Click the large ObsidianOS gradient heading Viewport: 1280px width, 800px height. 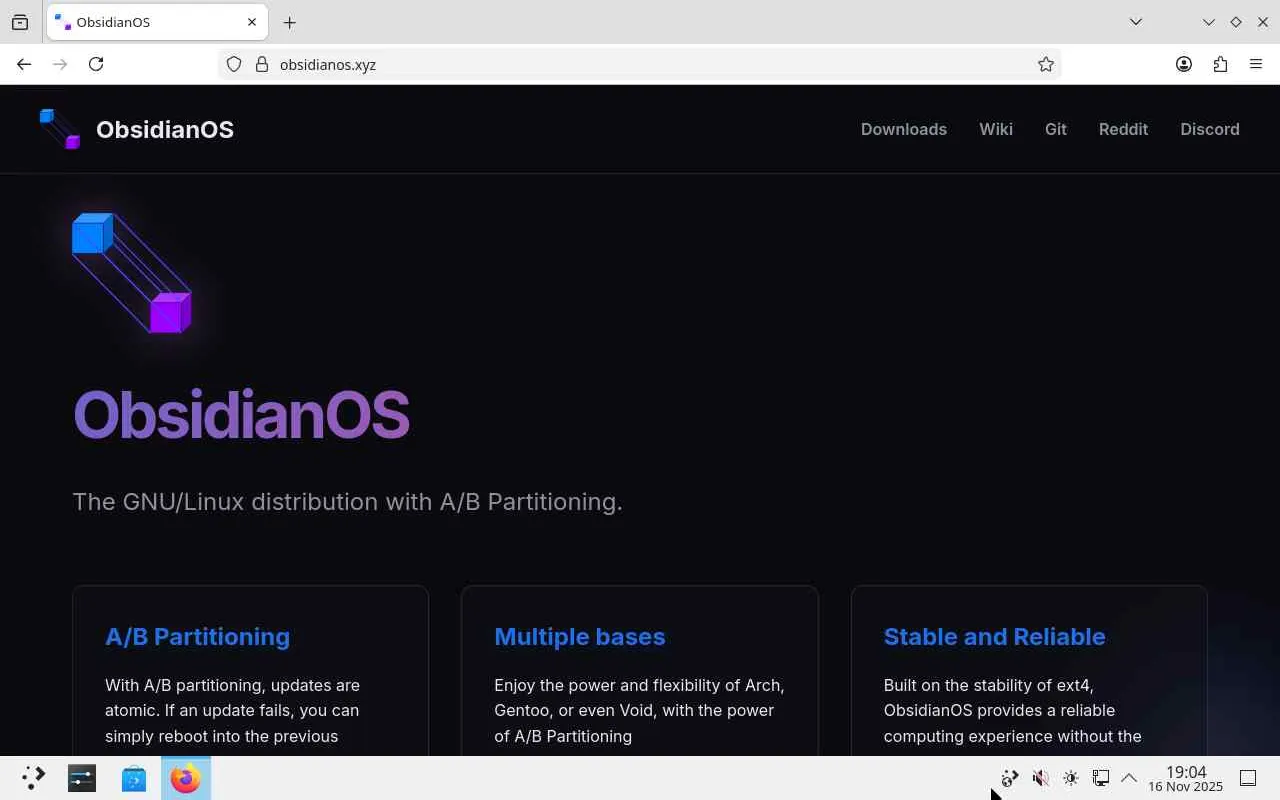click(241, 414)
